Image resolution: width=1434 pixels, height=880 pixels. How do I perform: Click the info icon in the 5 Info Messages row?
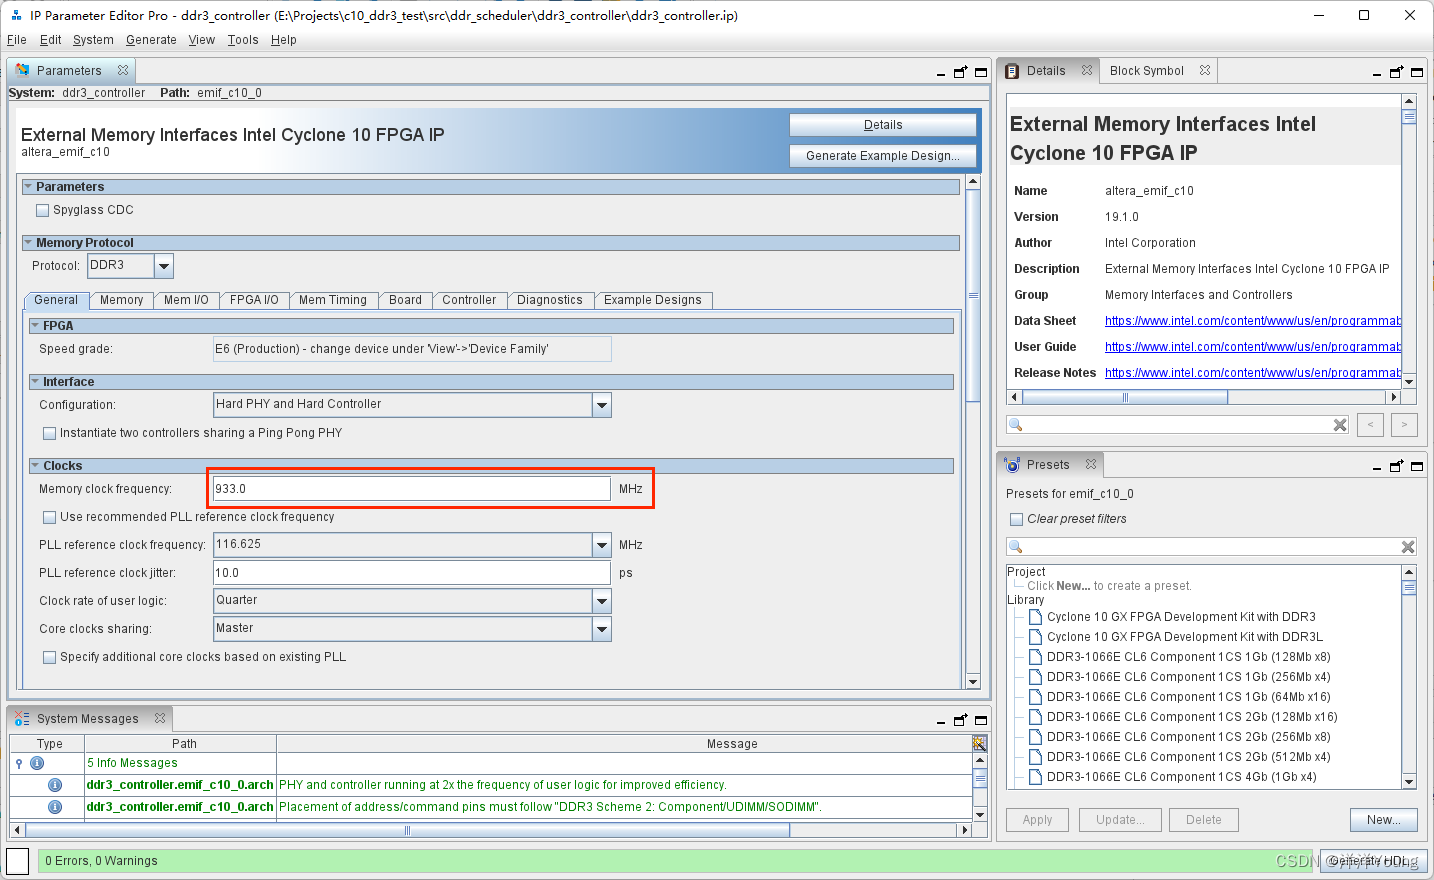click(37, 763)
